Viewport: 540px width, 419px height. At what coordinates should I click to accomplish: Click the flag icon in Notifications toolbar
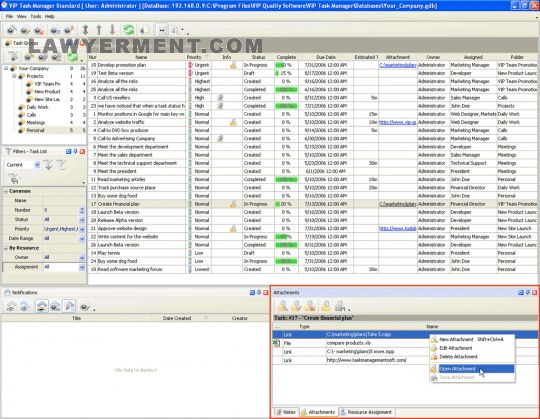tap(69, 306)
